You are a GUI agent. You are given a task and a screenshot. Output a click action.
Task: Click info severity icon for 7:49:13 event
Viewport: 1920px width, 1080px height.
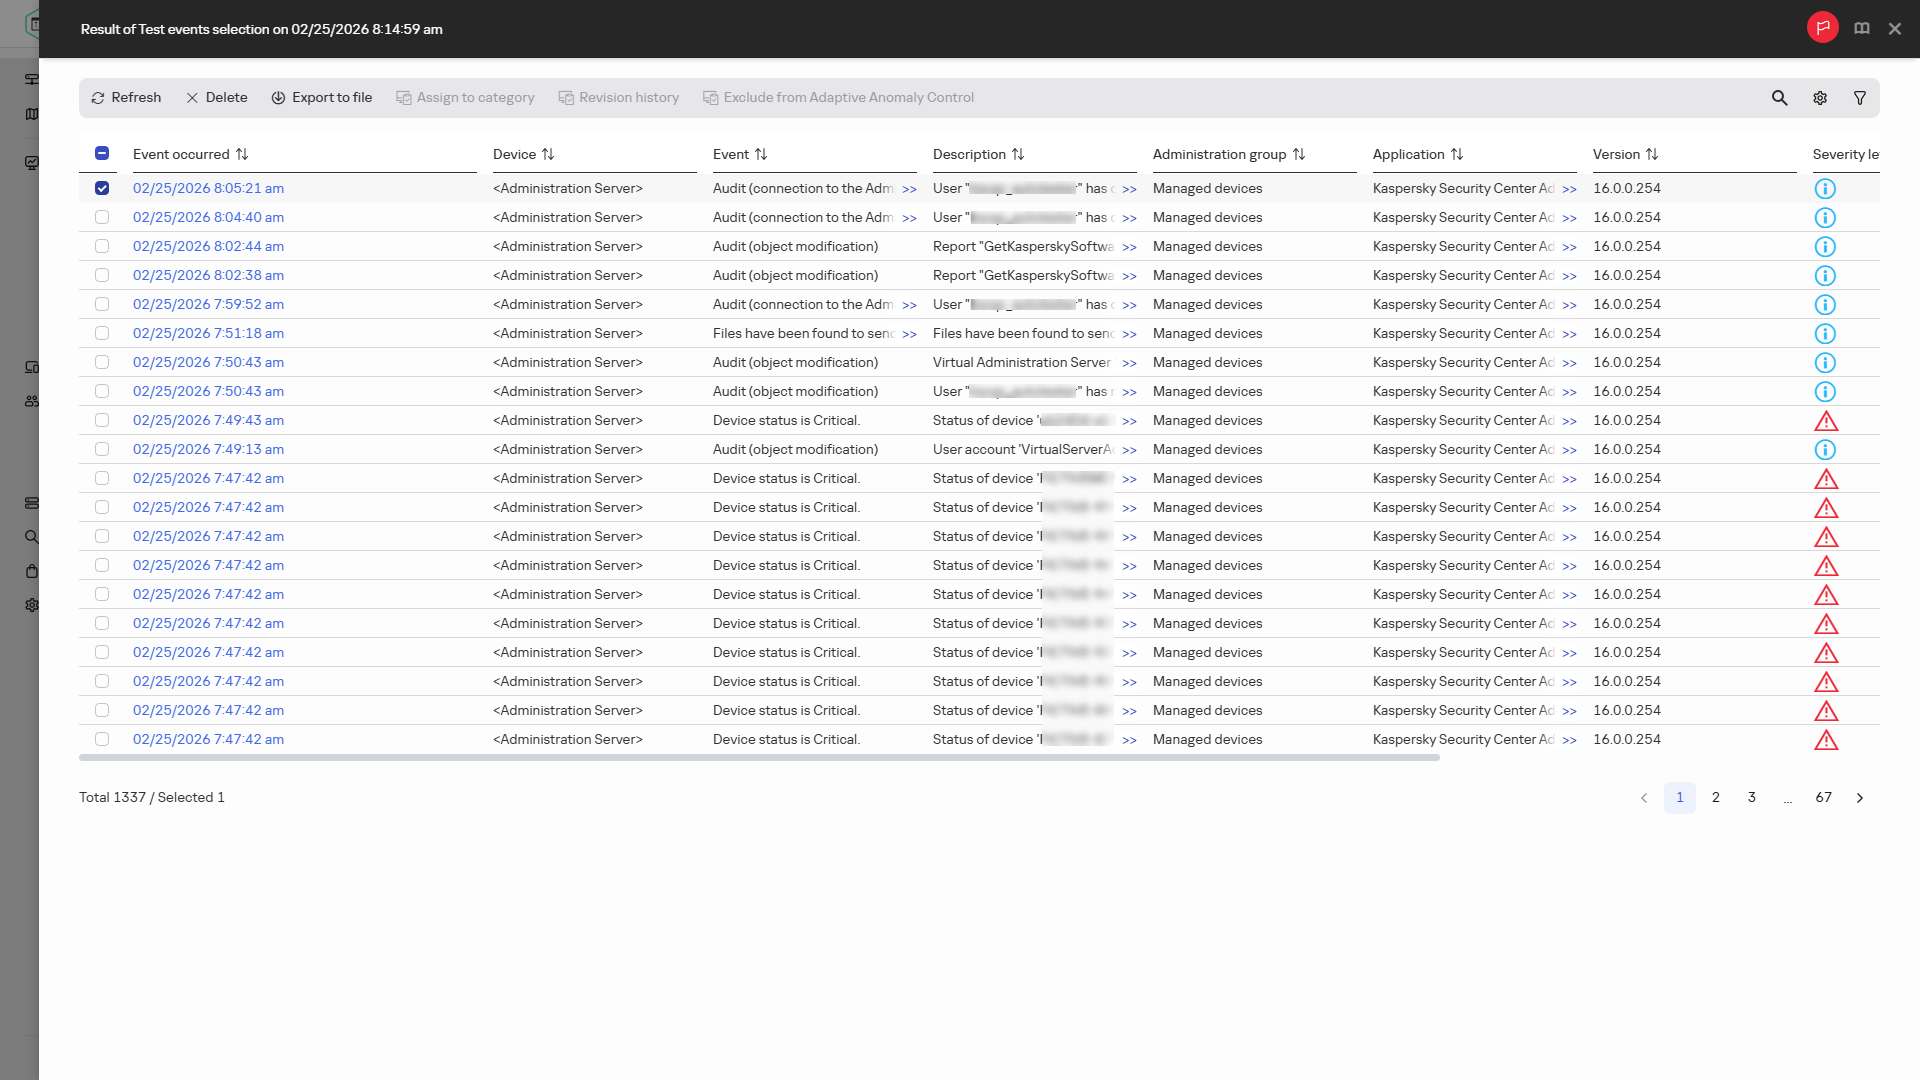pos(1825,450)
